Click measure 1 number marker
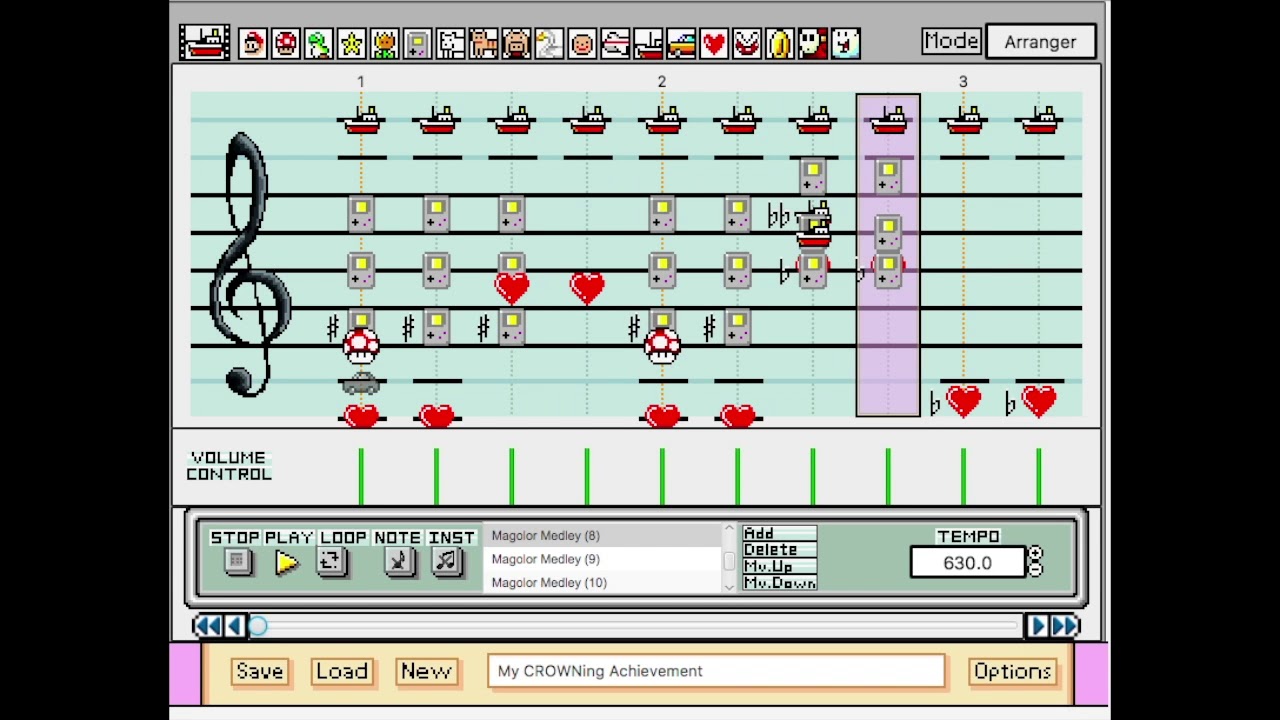This screenshot has width=1280, height=720. pyautogui.click(x=361, y=81)
